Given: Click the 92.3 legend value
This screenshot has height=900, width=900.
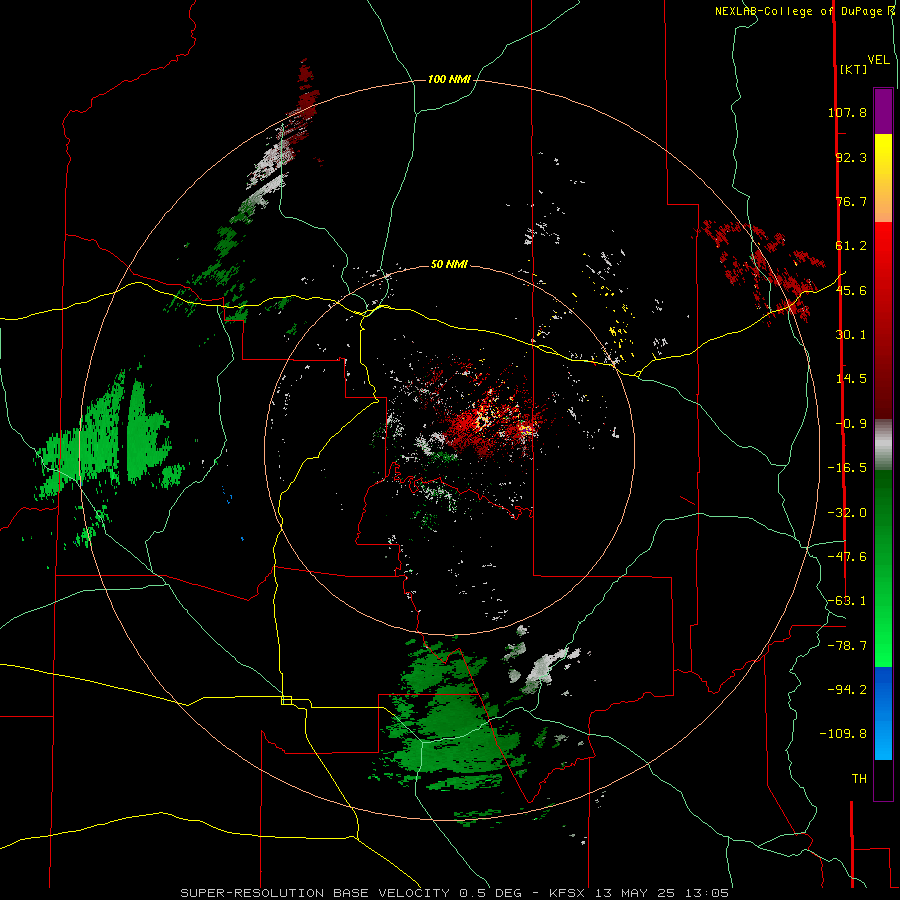Looking at the screenshot, I should click(851, 157).
